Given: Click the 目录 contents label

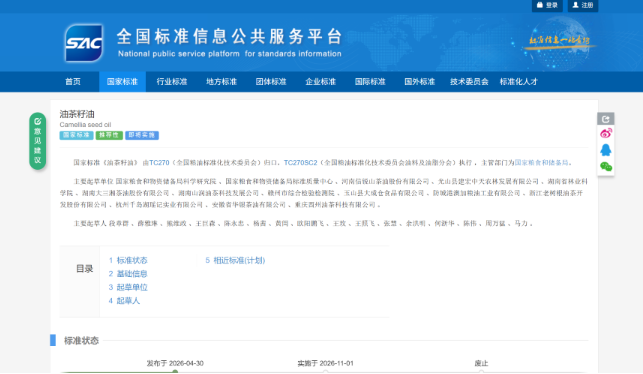Looking at the screenshot, I should (x=84, y=269).
